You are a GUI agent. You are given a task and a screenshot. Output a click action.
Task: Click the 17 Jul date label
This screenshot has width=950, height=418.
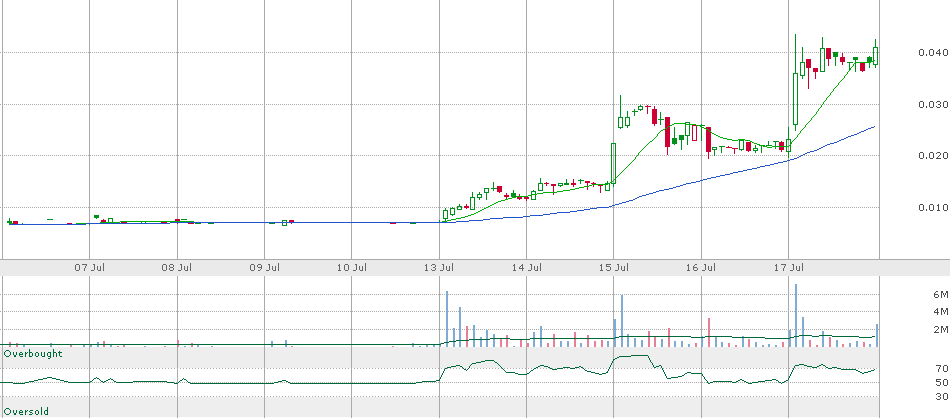pyautogui.click(x=789, y=267)
